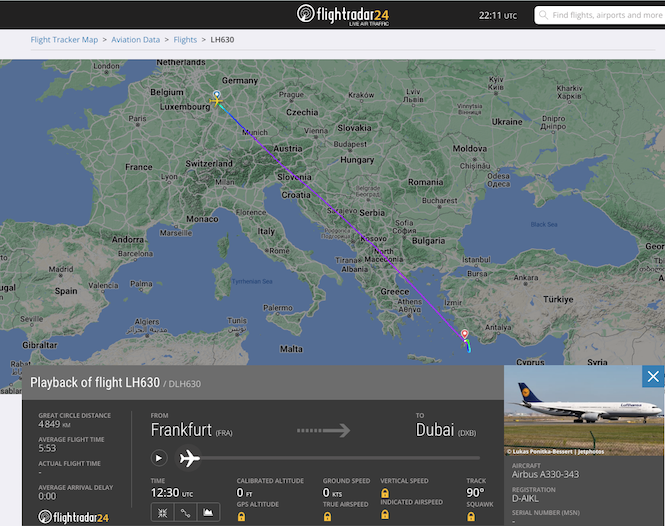665x526 pixels.
Task: Click Frankfurt (FRA) origin airport
Action: (x=192, y=430)
